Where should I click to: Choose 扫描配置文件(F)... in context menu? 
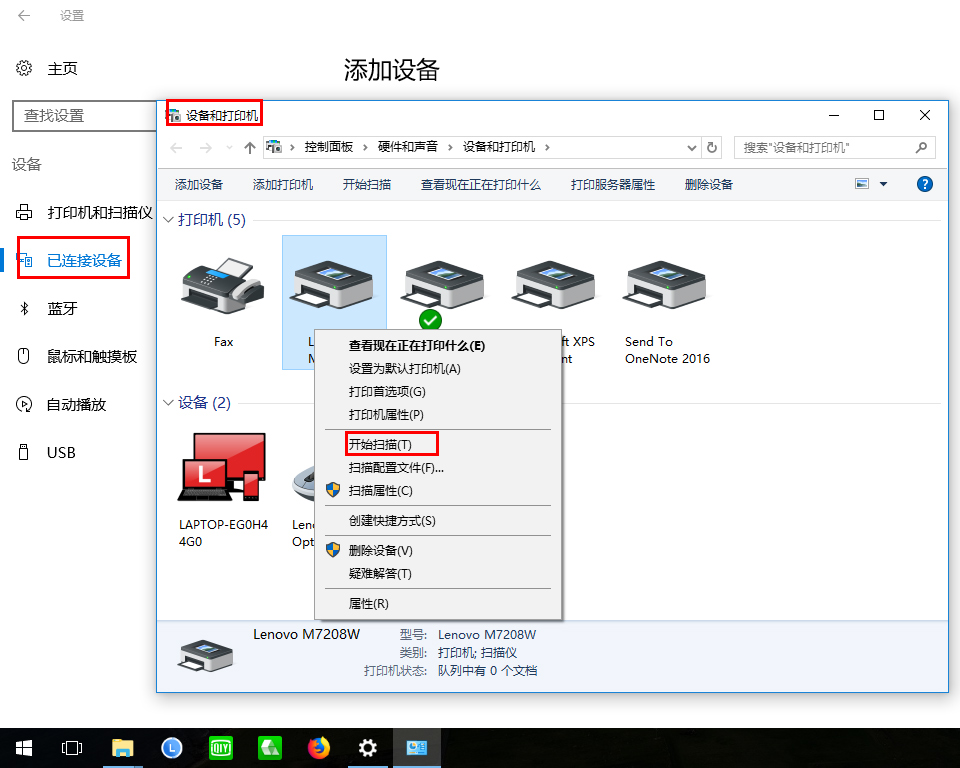click(438, 468)
